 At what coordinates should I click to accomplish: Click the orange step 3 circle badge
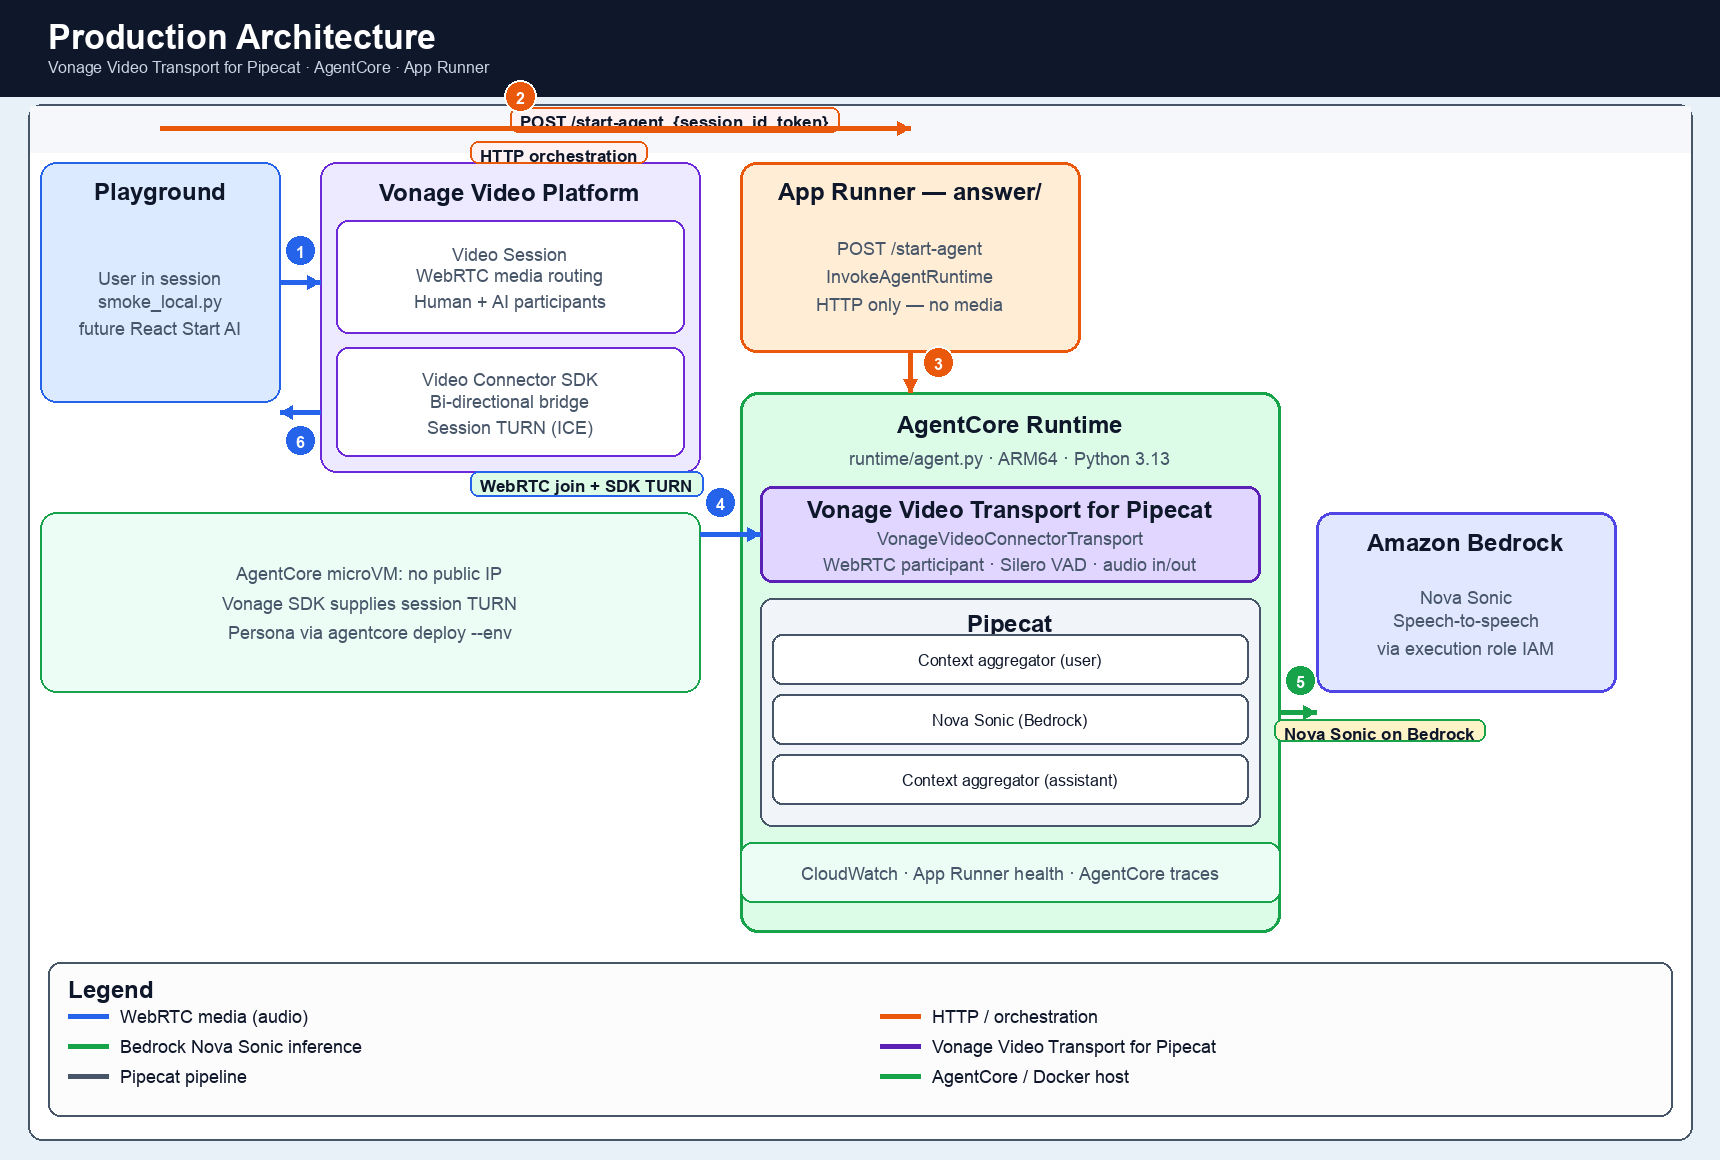tap(938, 363)
